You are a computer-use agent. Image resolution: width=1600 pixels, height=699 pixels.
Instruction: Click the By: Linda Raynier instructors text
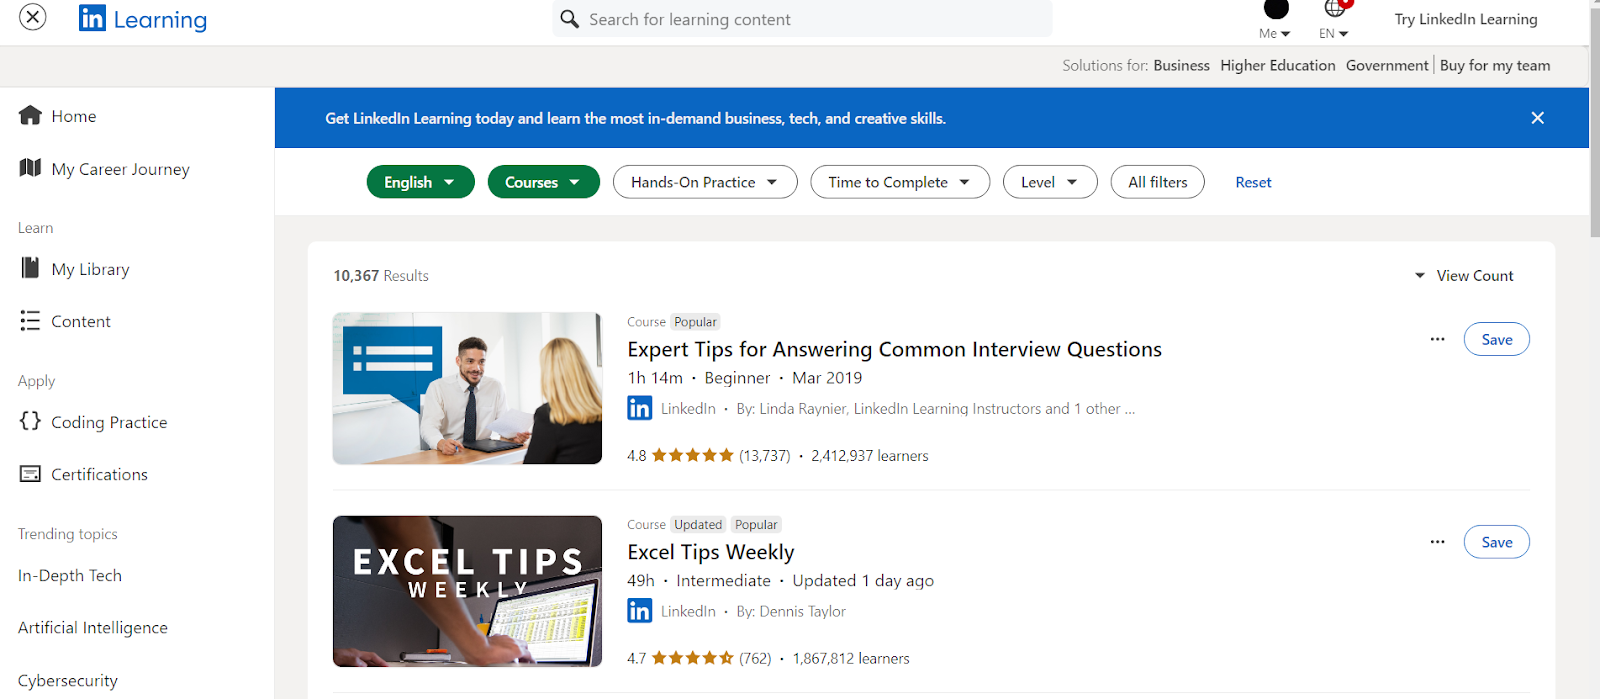click(x=935, y=408)
